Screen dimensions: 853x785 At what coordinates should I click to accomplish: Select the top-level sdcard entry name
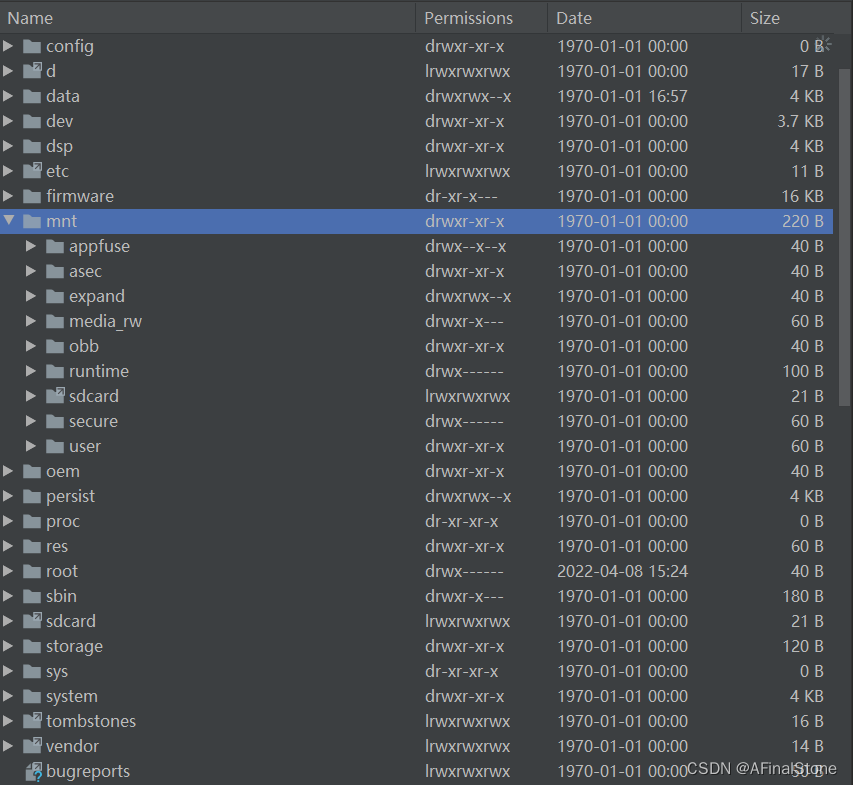click(x=71, y=621)
